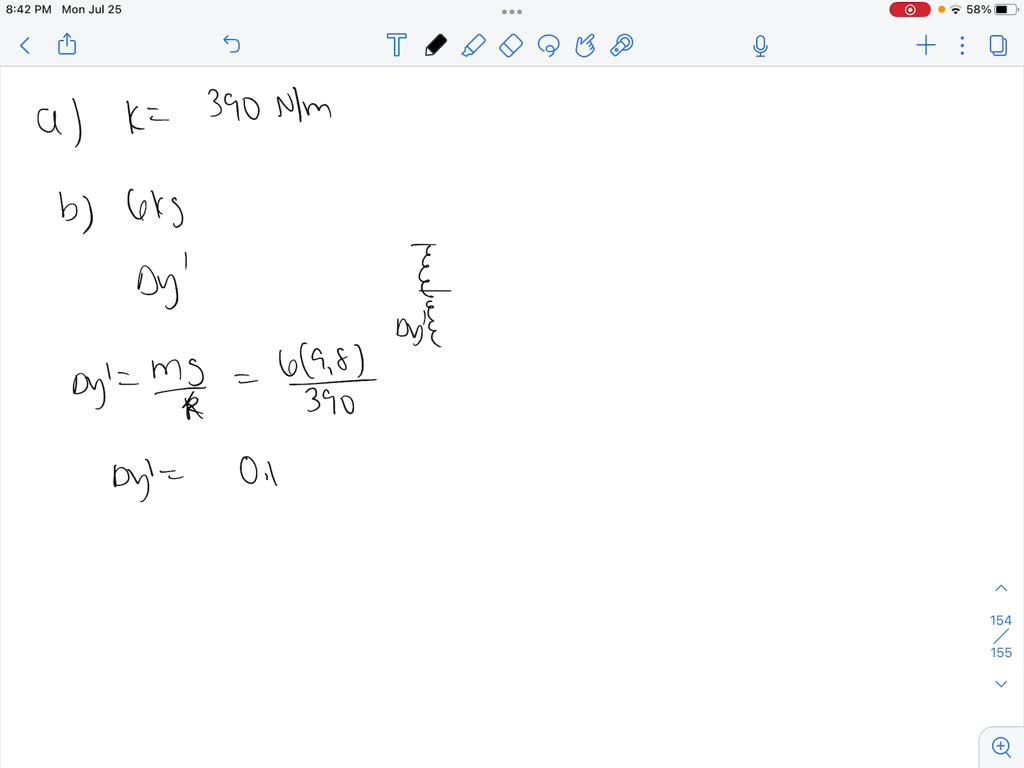Select the tape/link tool

tap(622, 45)
